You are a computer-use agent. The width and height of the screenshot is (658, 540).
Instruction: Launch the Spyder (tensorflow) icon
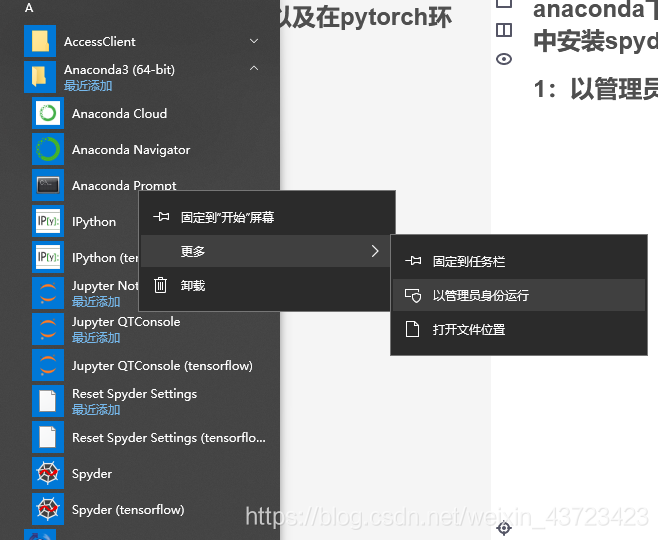pyautogui.click(x=48, y=509)
